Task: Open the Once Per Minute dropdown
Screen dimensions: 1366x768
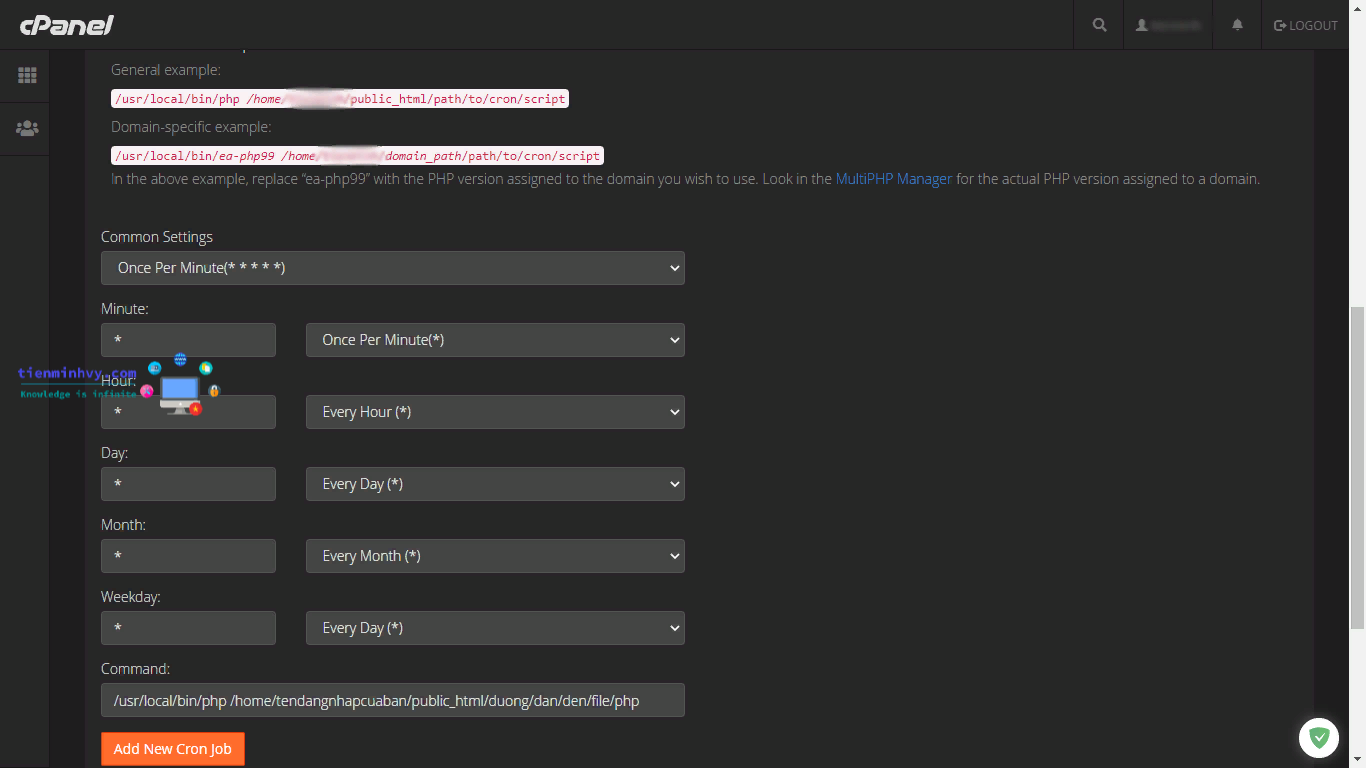Action: 495,340
